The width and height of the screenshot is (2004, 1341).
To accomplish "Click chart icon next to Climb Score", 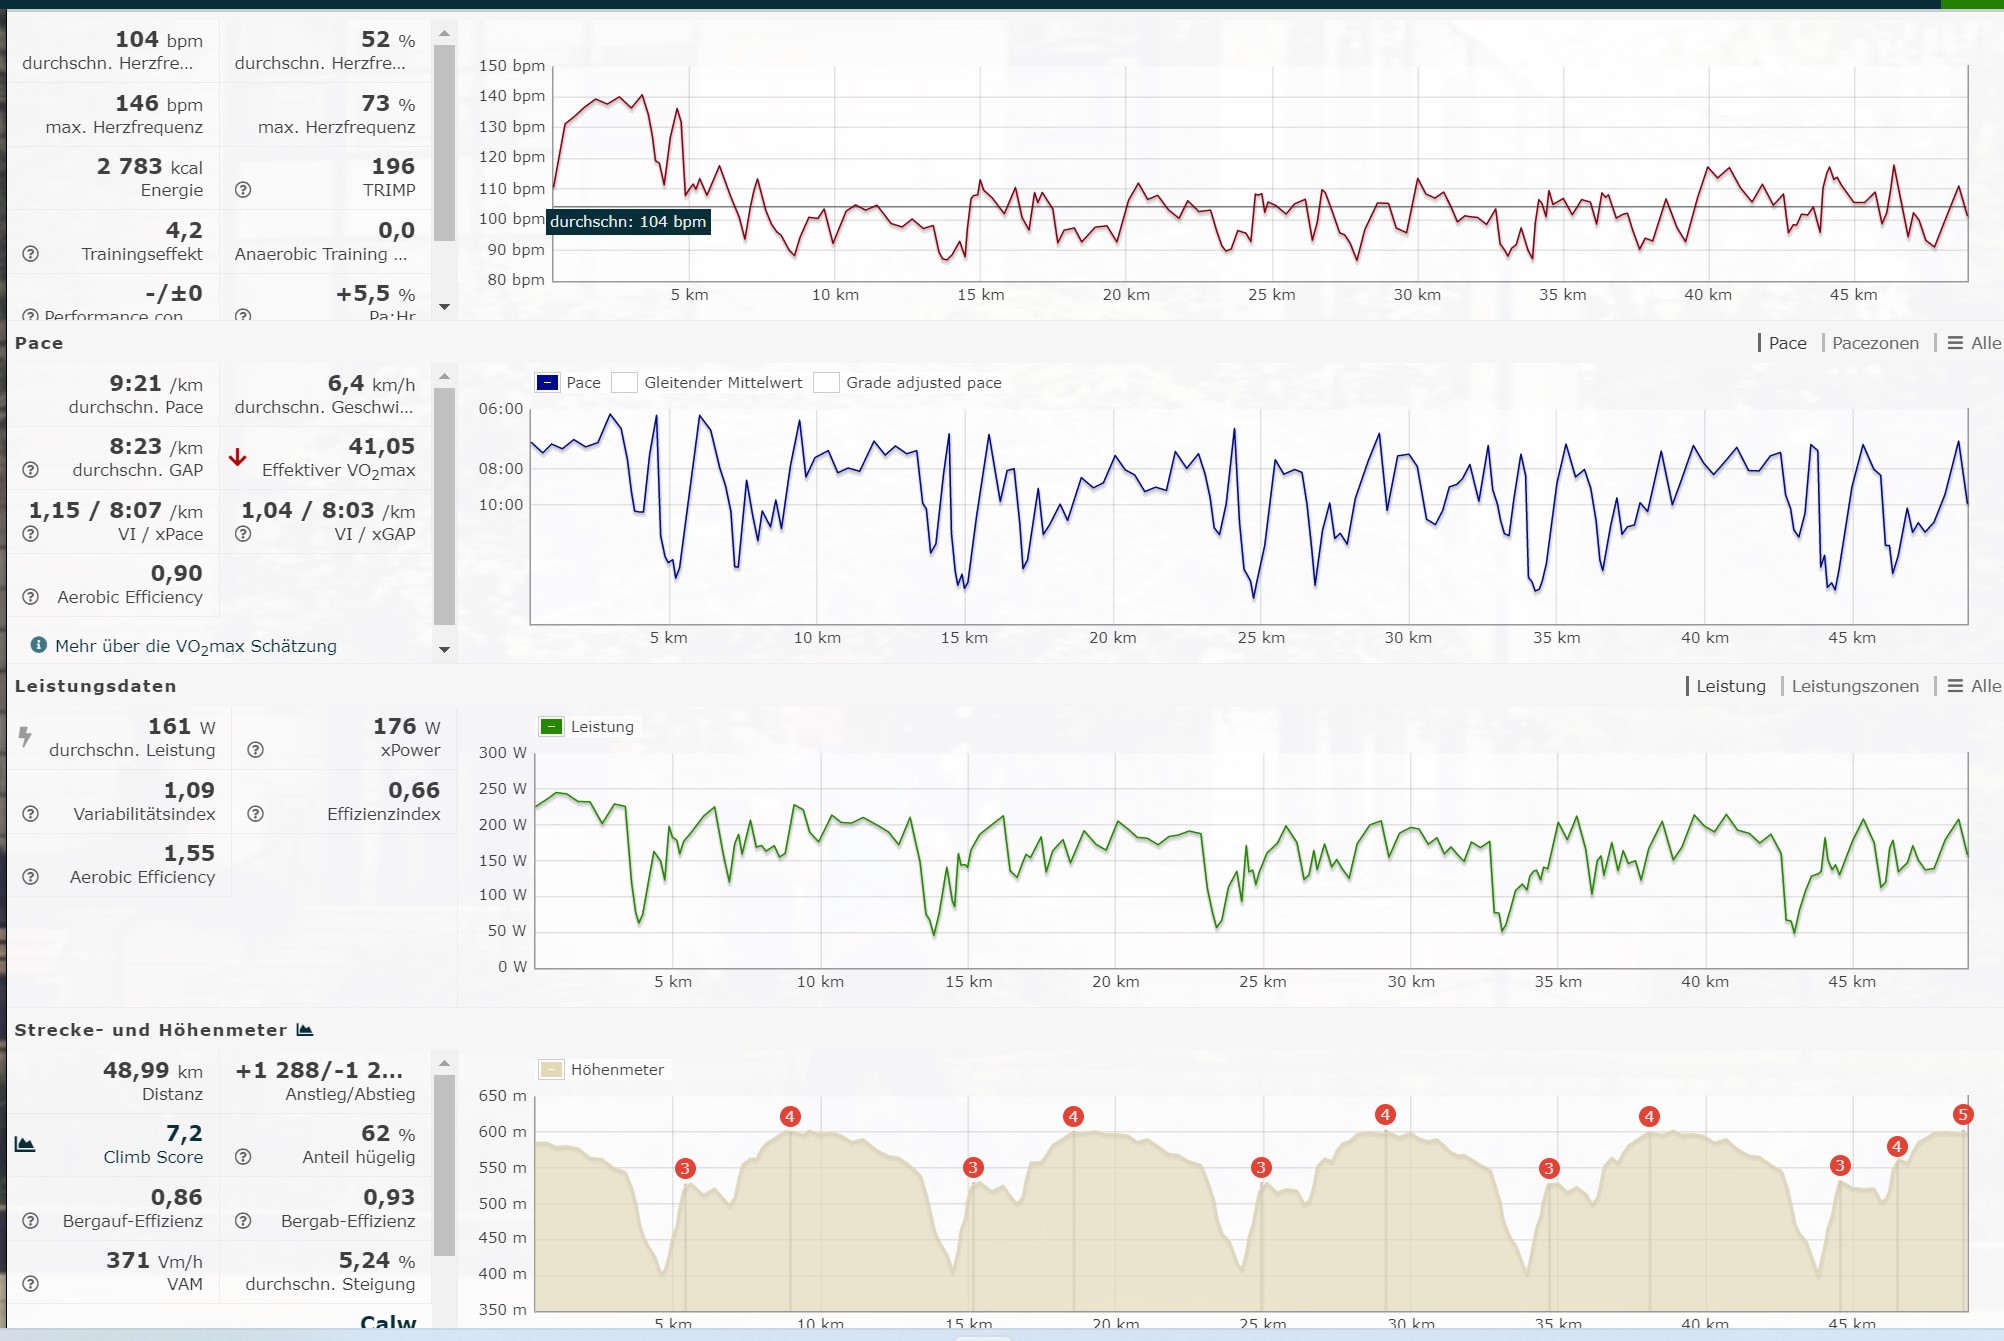I will pos(25,1145).
